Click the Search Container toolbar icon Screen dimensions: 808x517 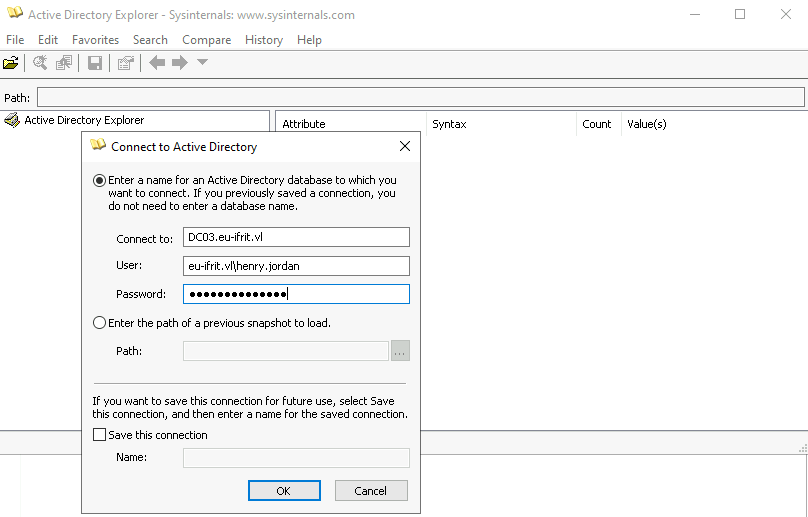[40, 63]
